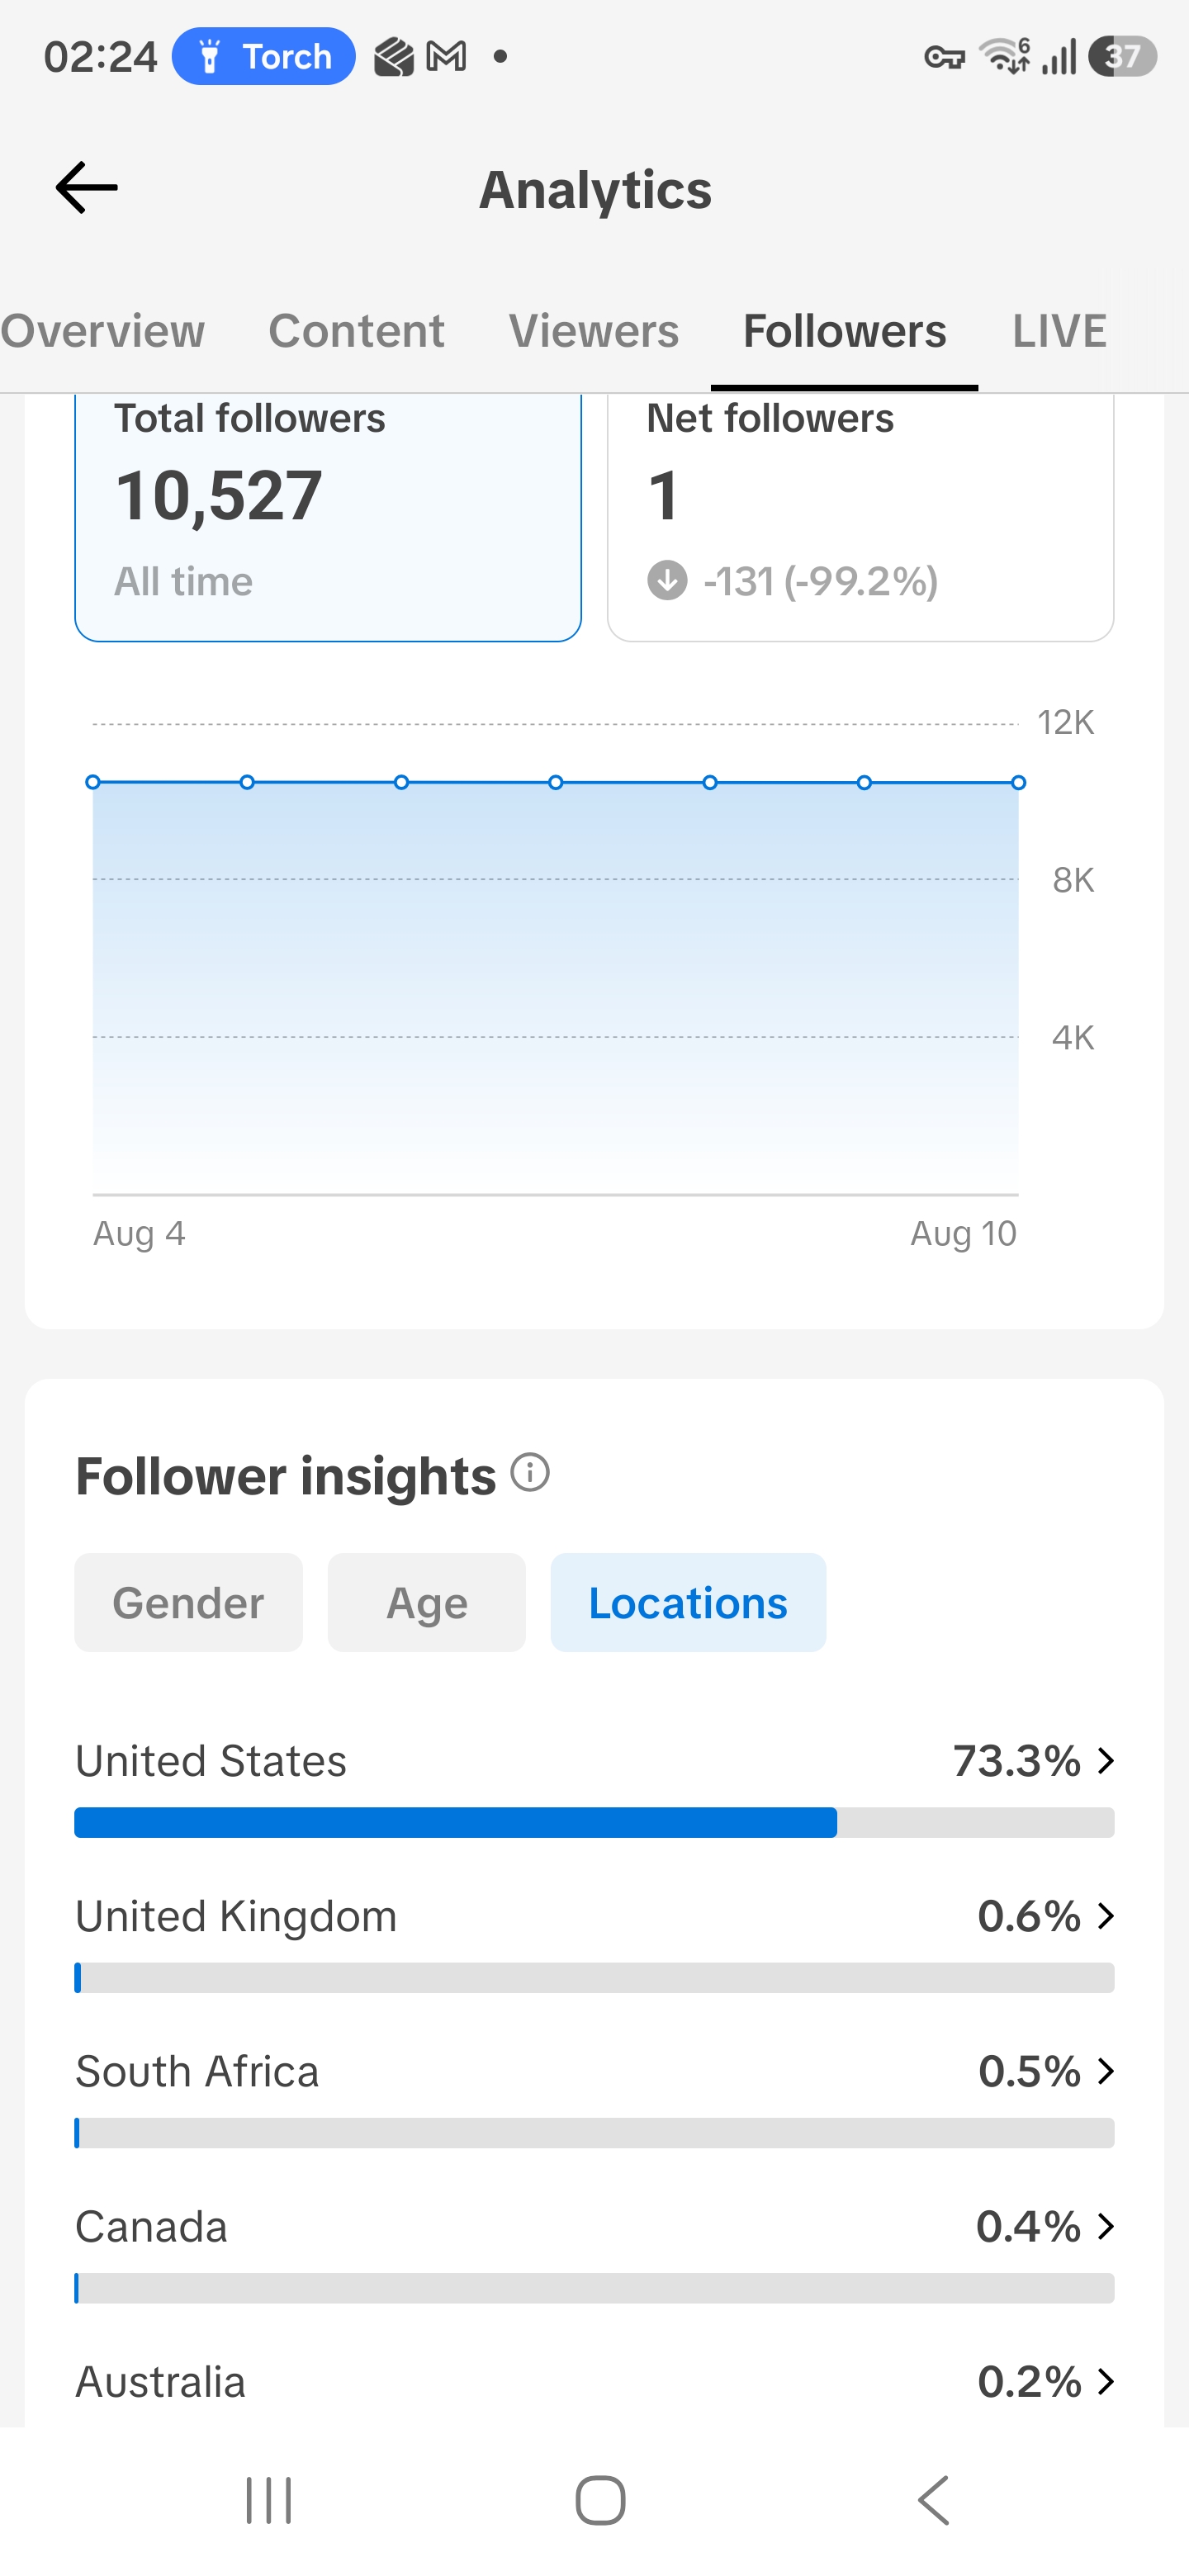
Task: Tap the Aug 10 data point on chart
Action: click(1018, 783)
